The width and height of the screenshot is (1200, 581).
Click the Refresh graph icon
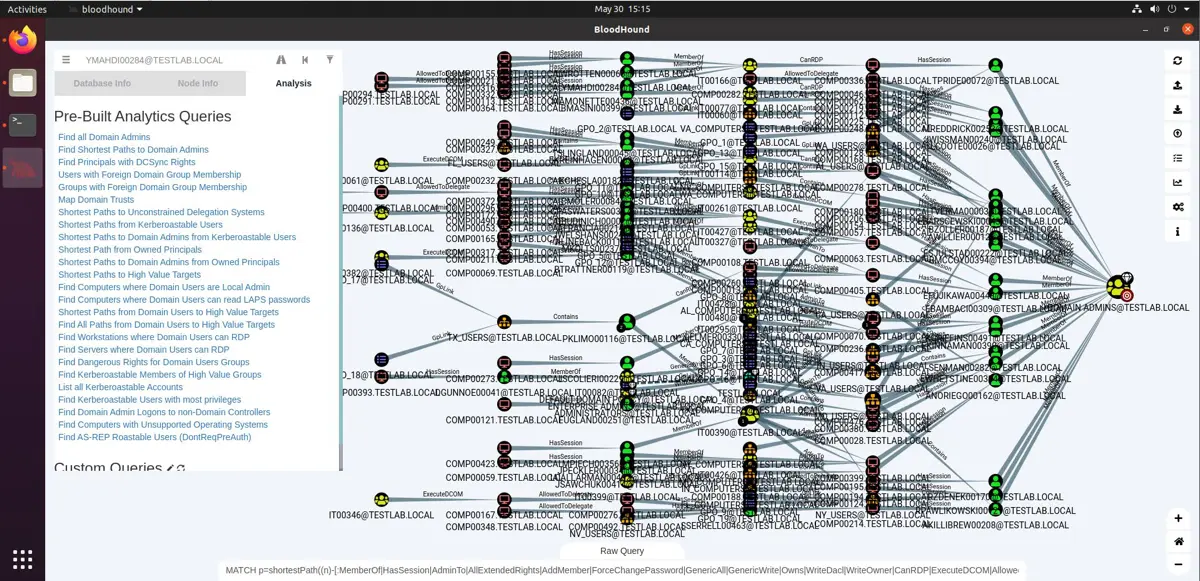tap(1178, 61)
